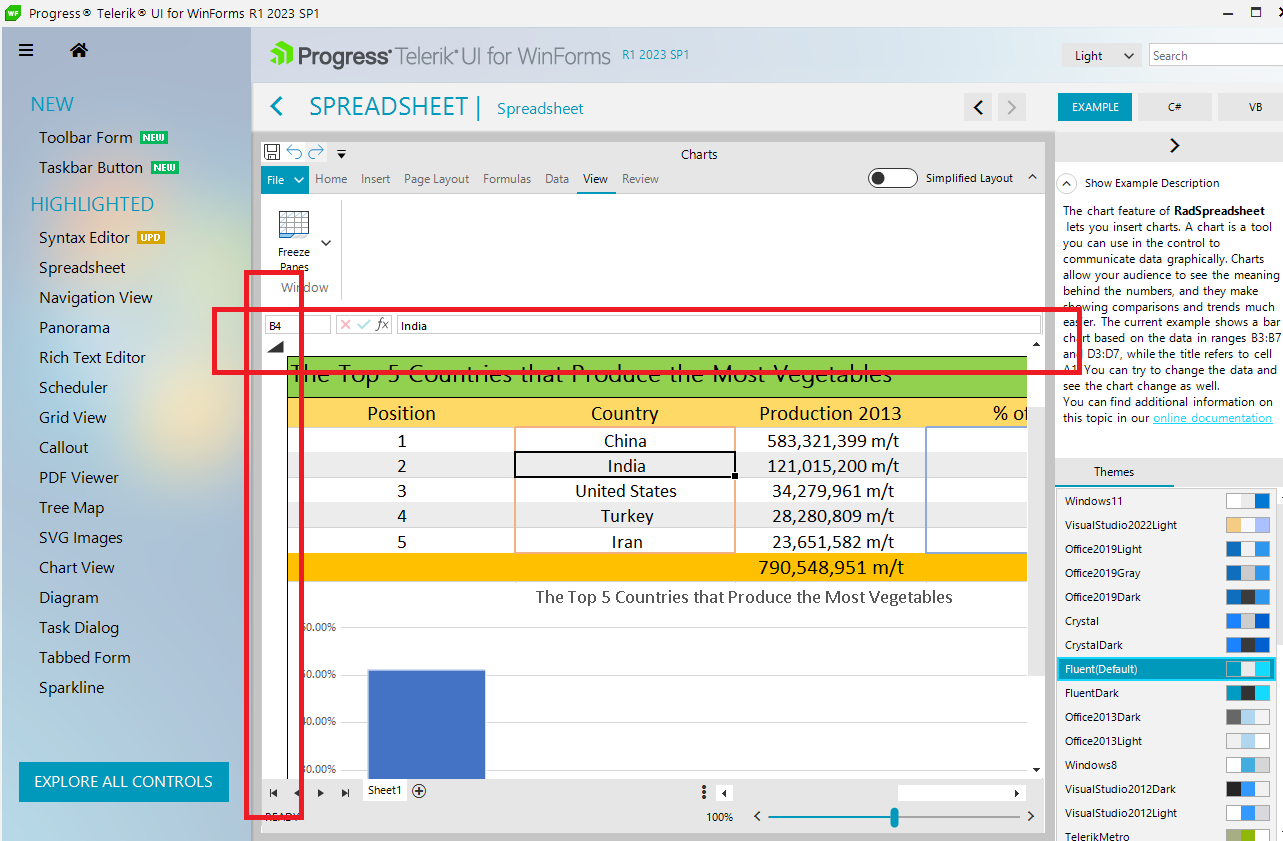
Task: Cancel the formula bar entry with X
Action: (x=346, y=325)
